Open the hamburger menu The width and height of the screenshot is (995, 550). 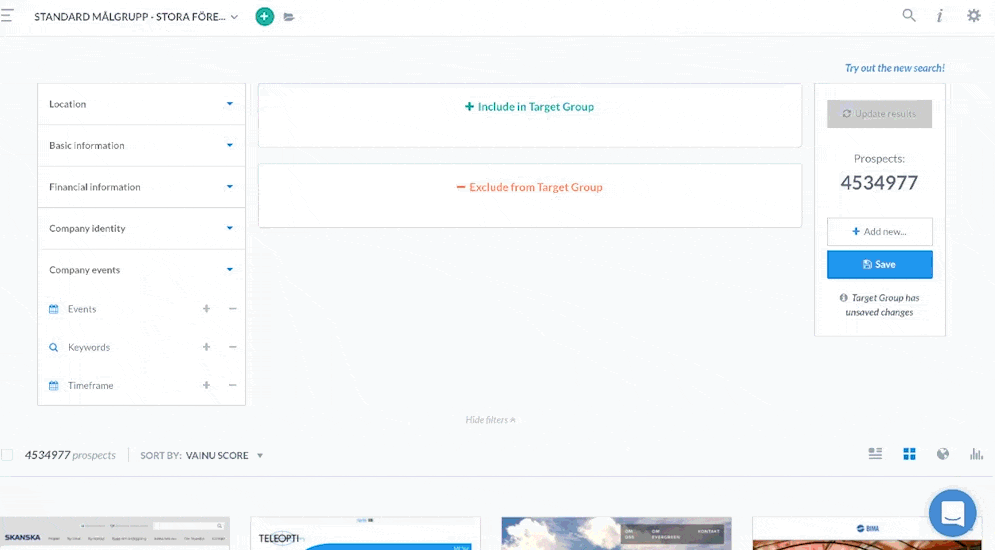tap(6, 16)
